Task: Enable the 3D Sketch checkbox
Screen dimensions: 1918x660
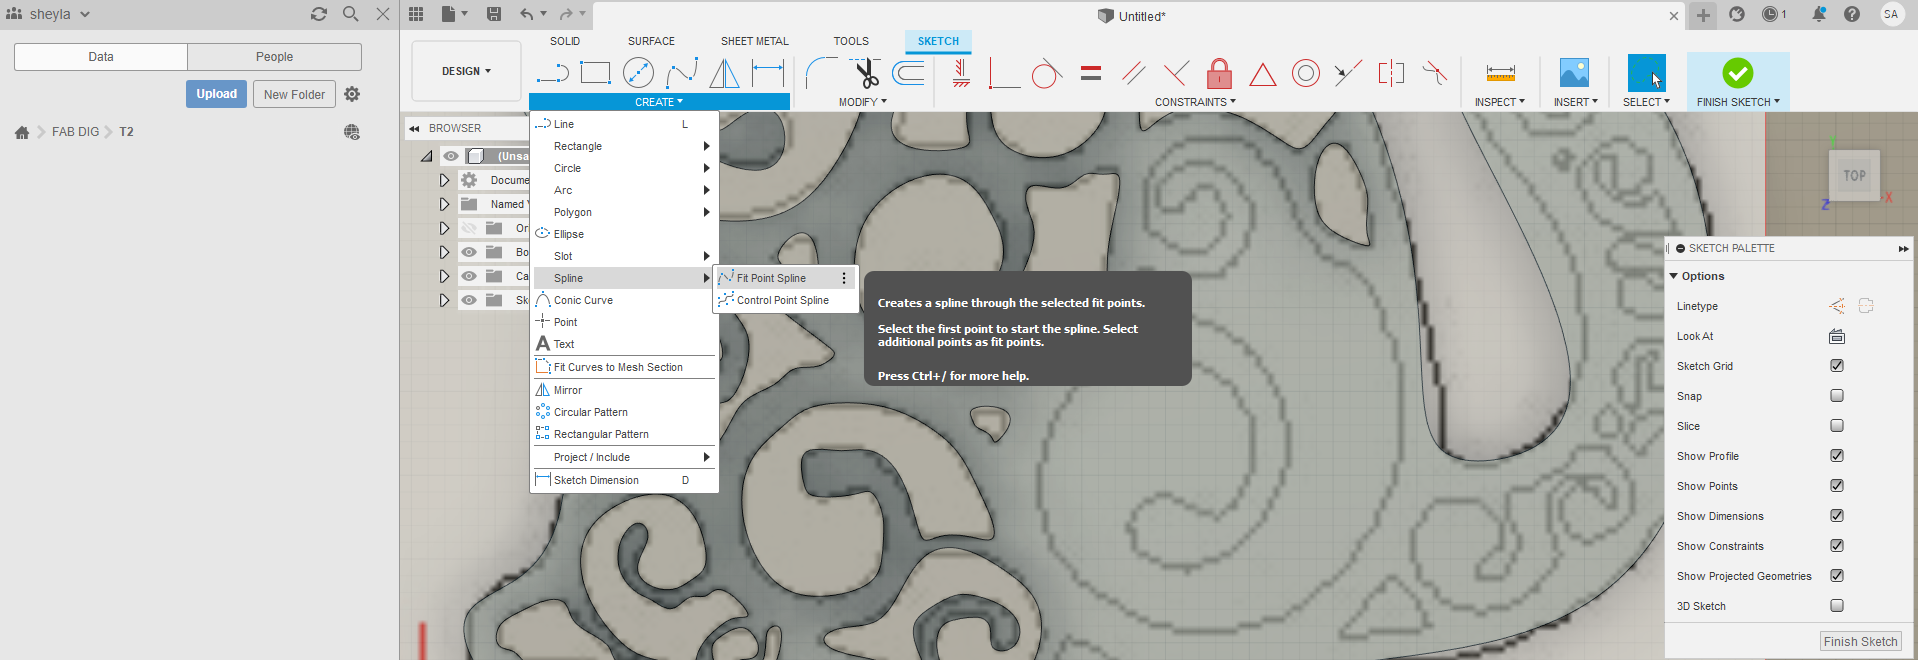Action: tap(1837, 606)
